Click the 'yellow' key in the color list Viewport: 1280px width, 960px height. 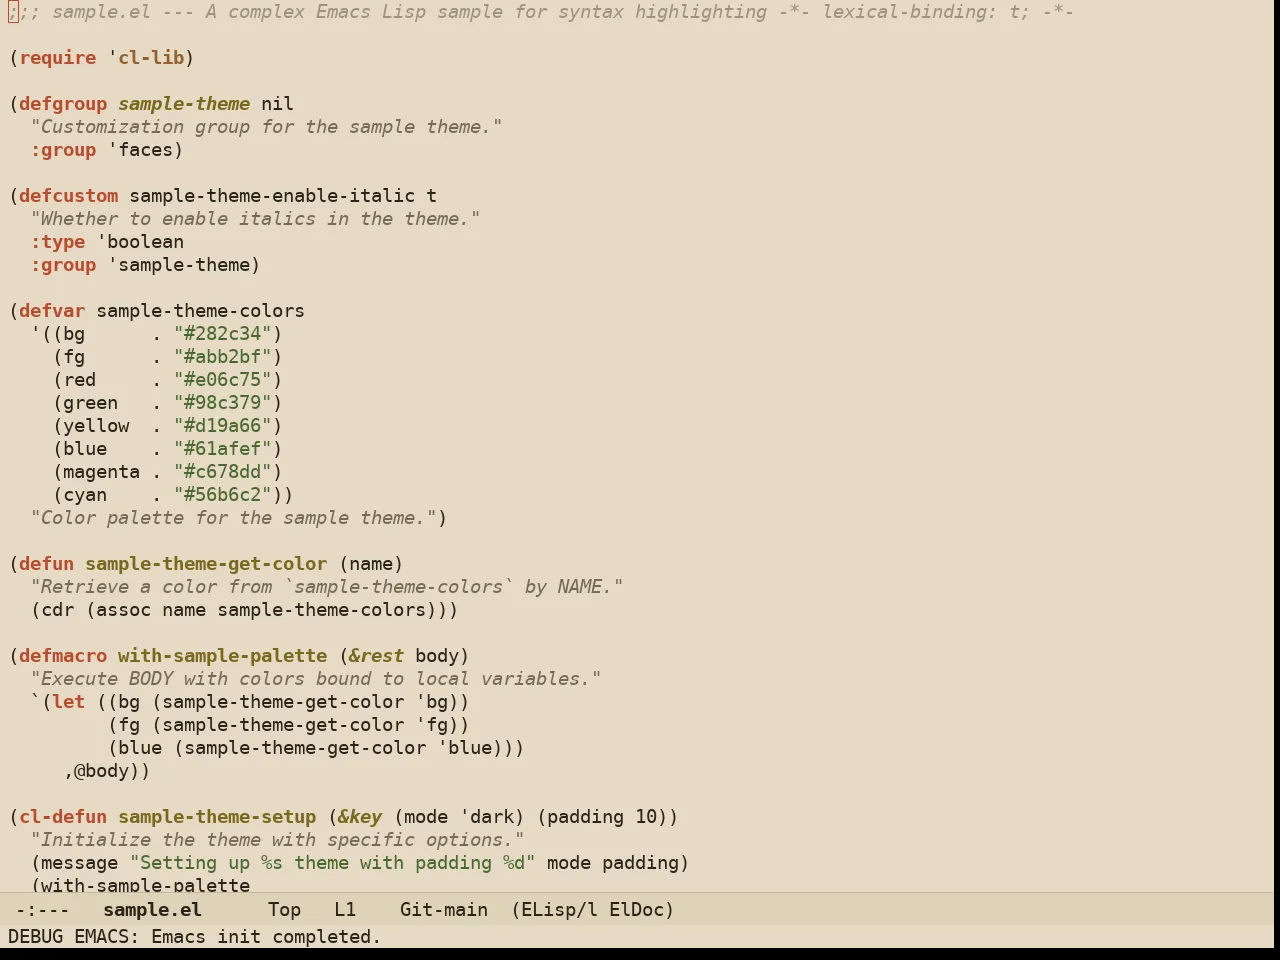coord(96,426)
